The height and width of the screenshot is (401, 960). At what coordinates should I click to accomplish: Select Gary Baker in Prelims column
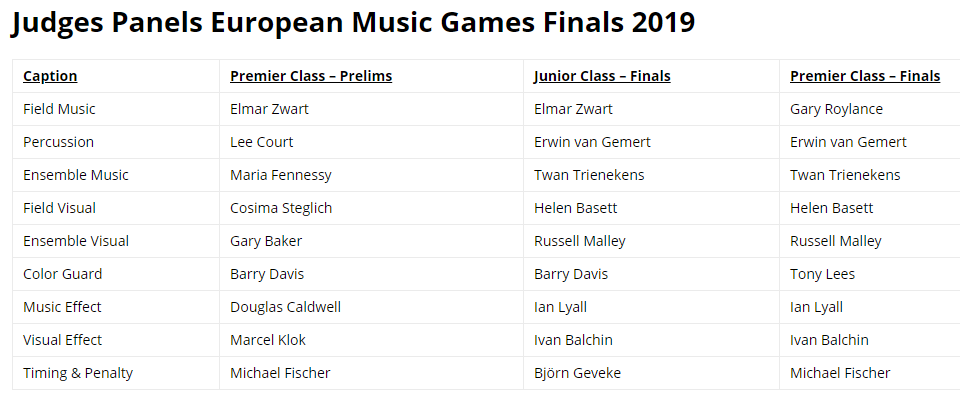coord(266,241)
